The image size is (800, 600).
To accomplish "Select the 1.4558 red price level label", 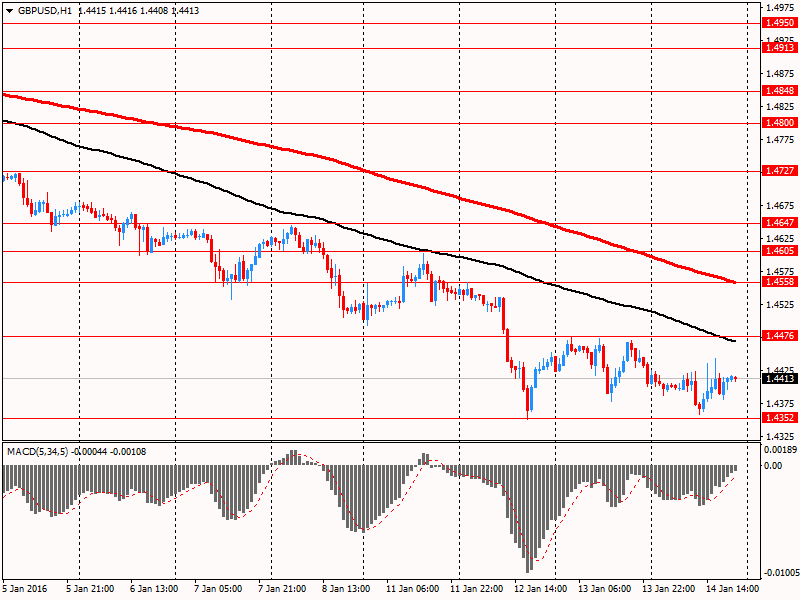I will tap(779, 282).
